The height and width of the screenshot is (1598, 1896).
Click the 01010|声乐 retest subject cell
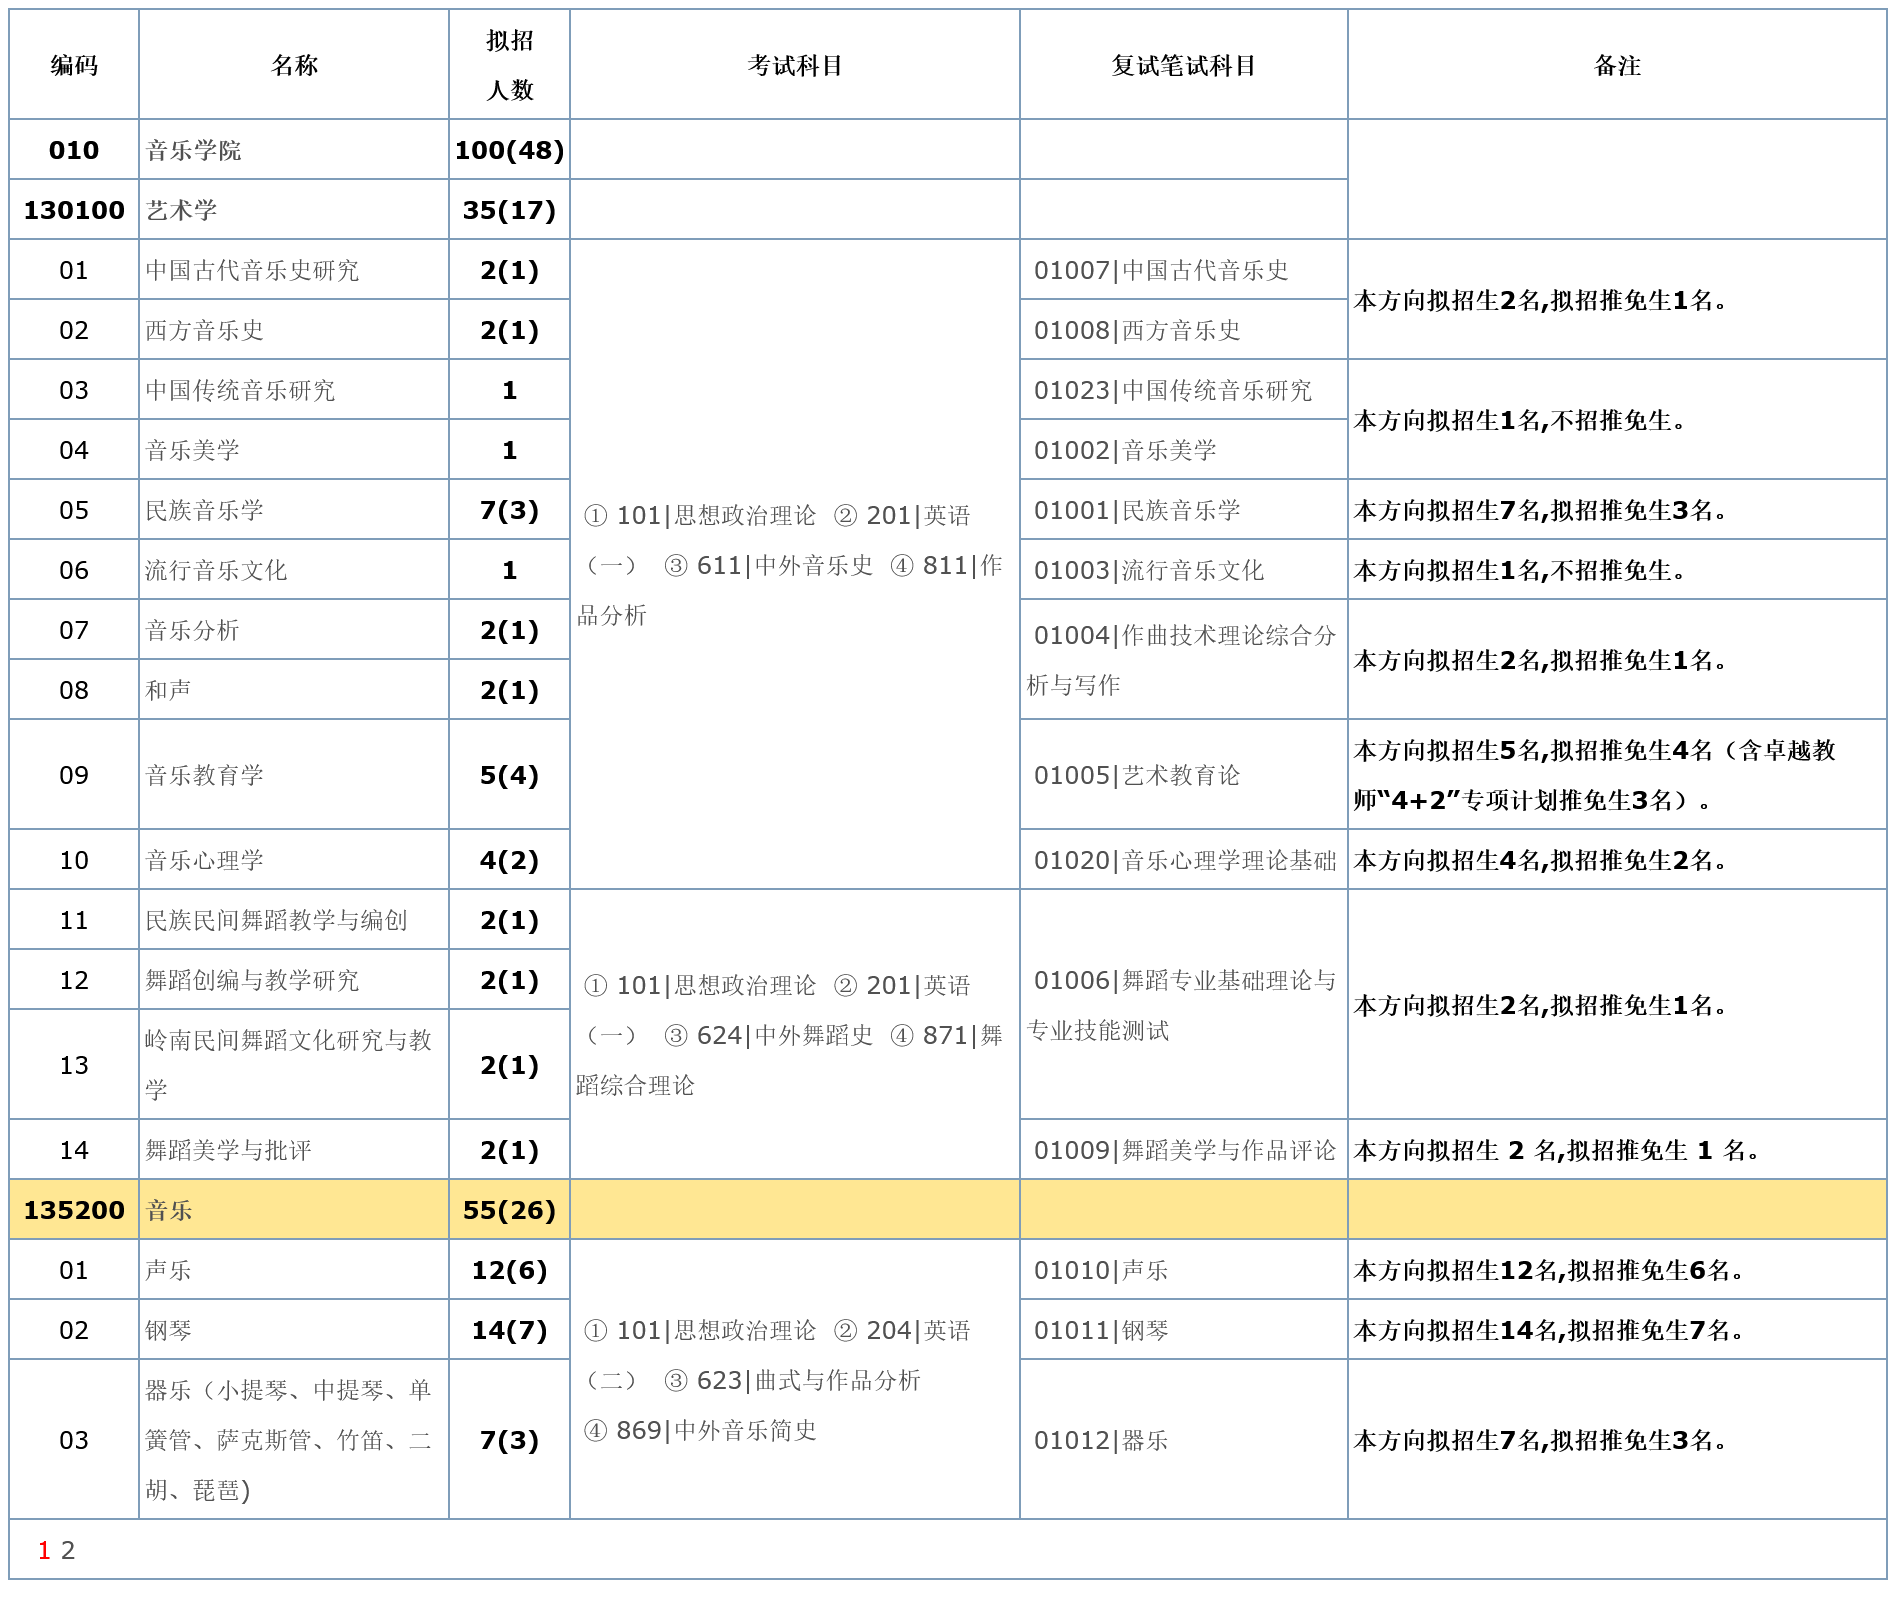click(x=1100, y=1271)
